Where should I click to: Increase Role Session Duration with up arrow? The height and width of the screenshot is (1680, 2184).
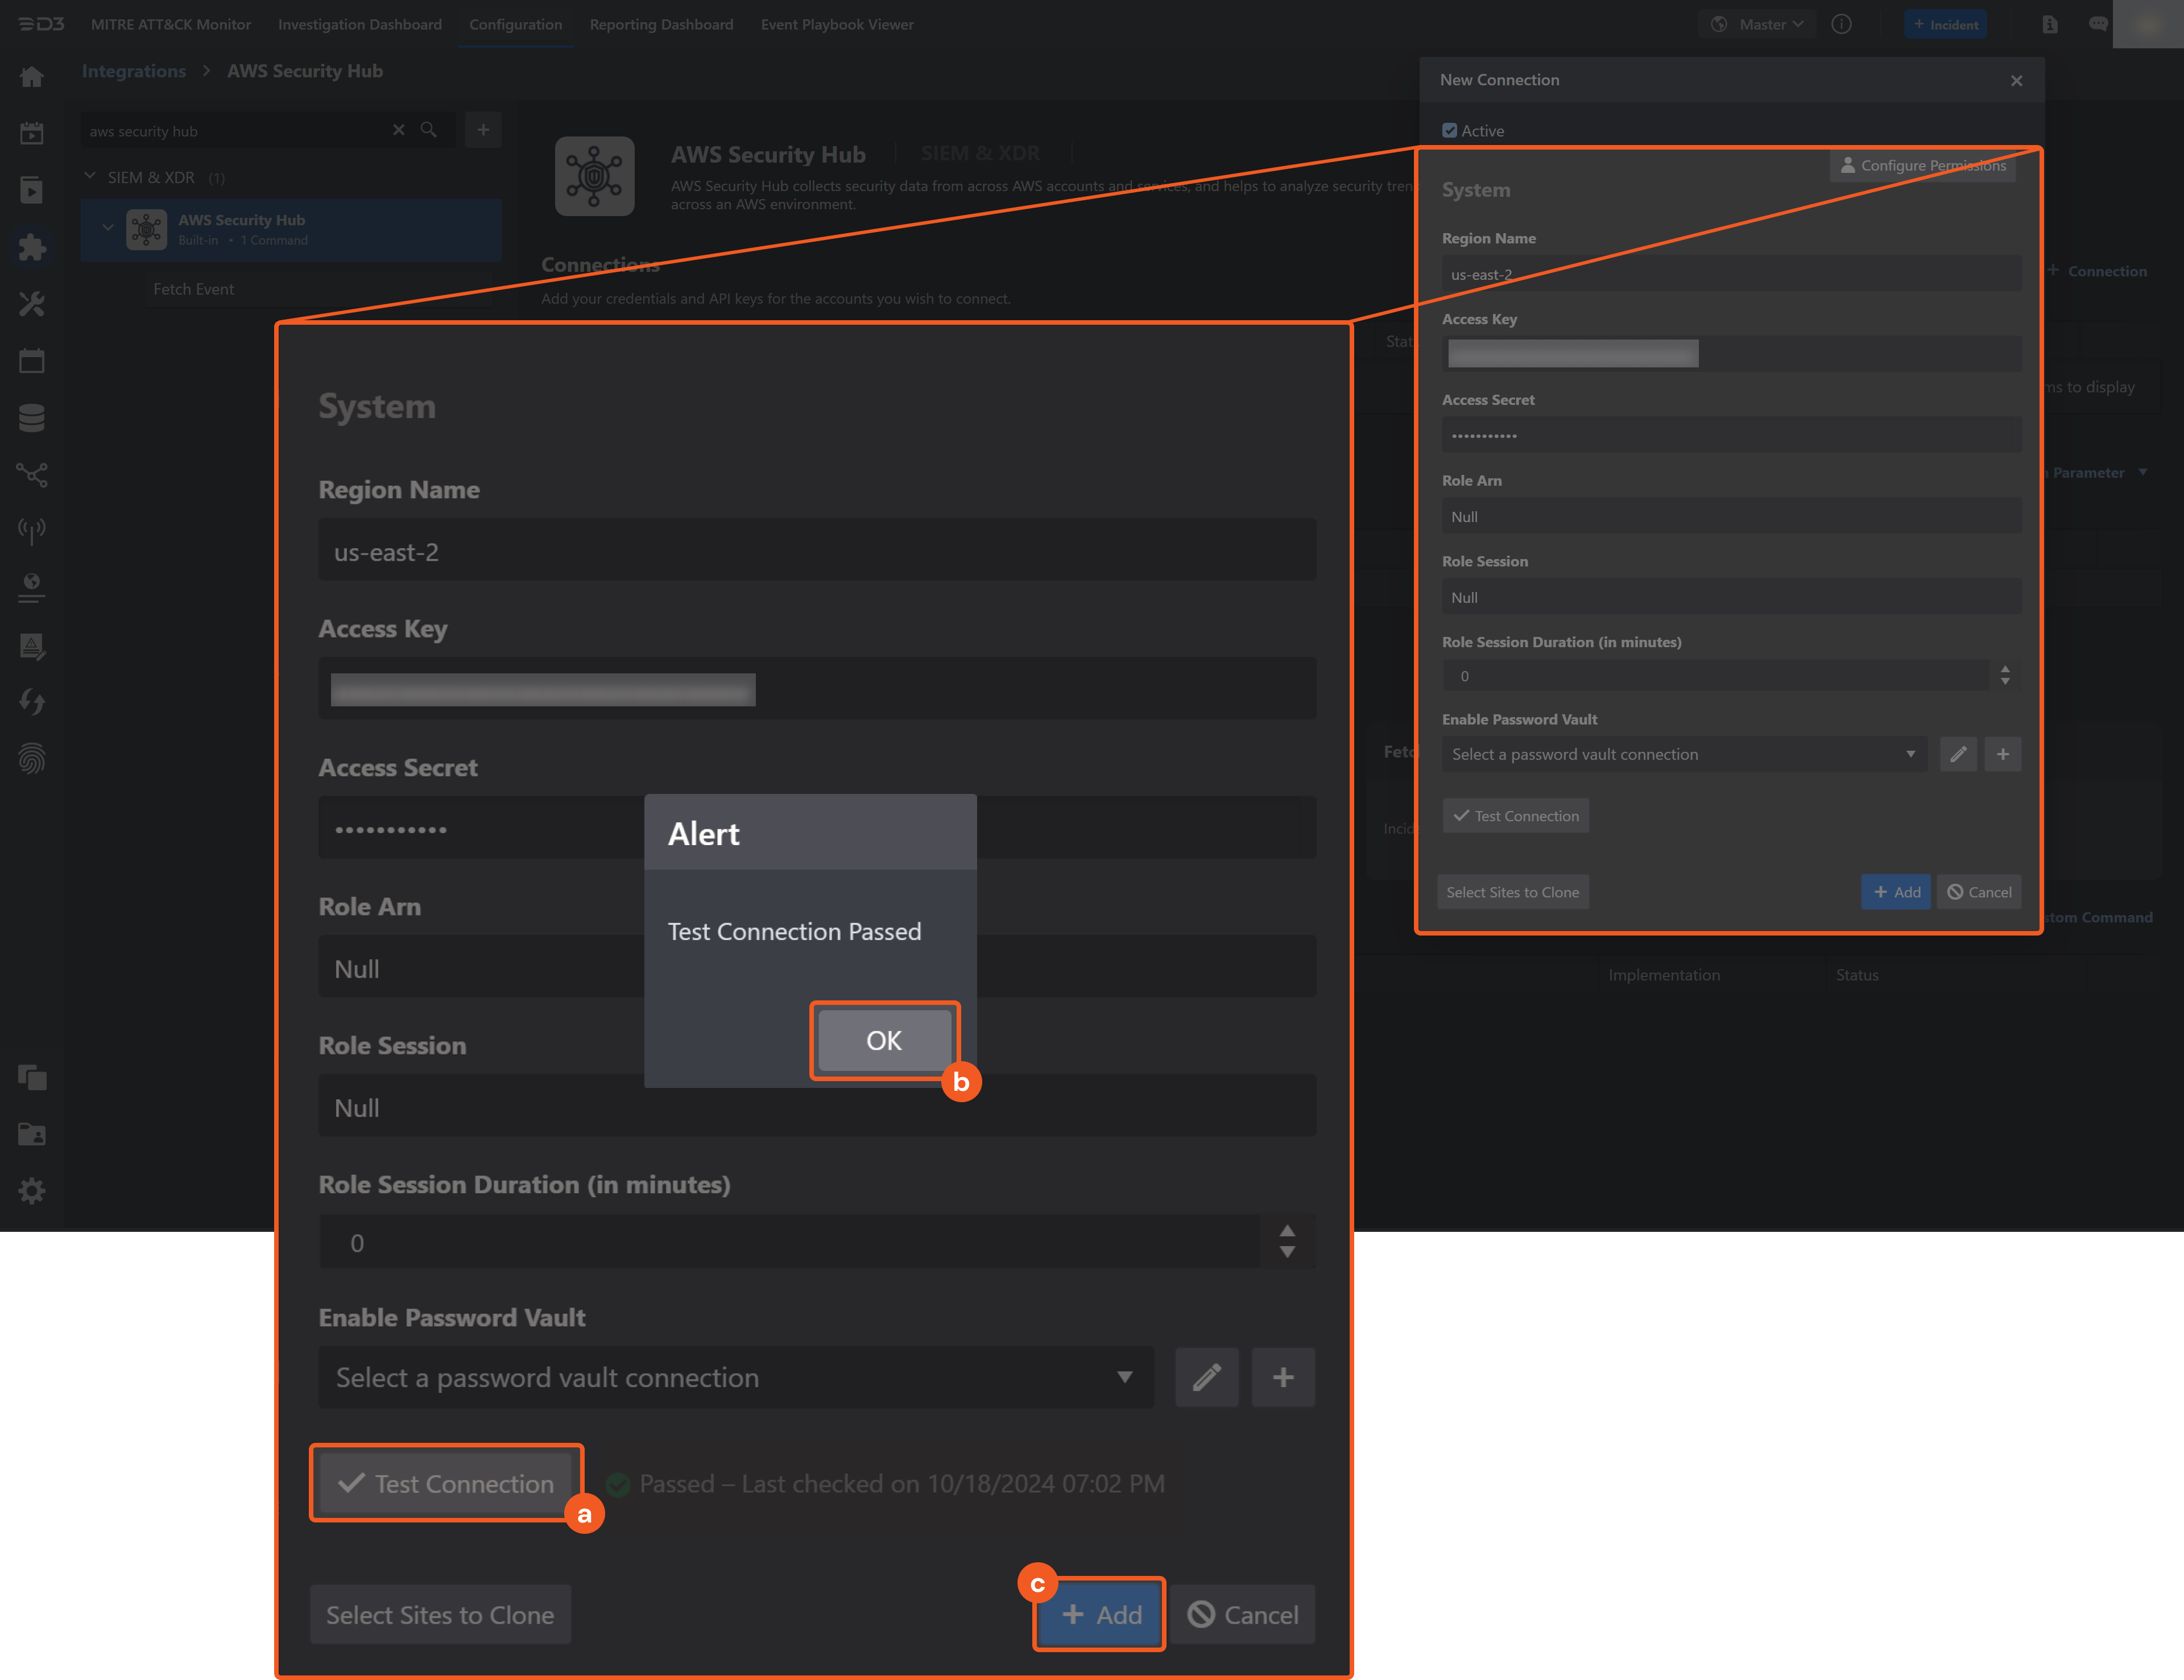click(x=1287, y=1231)
